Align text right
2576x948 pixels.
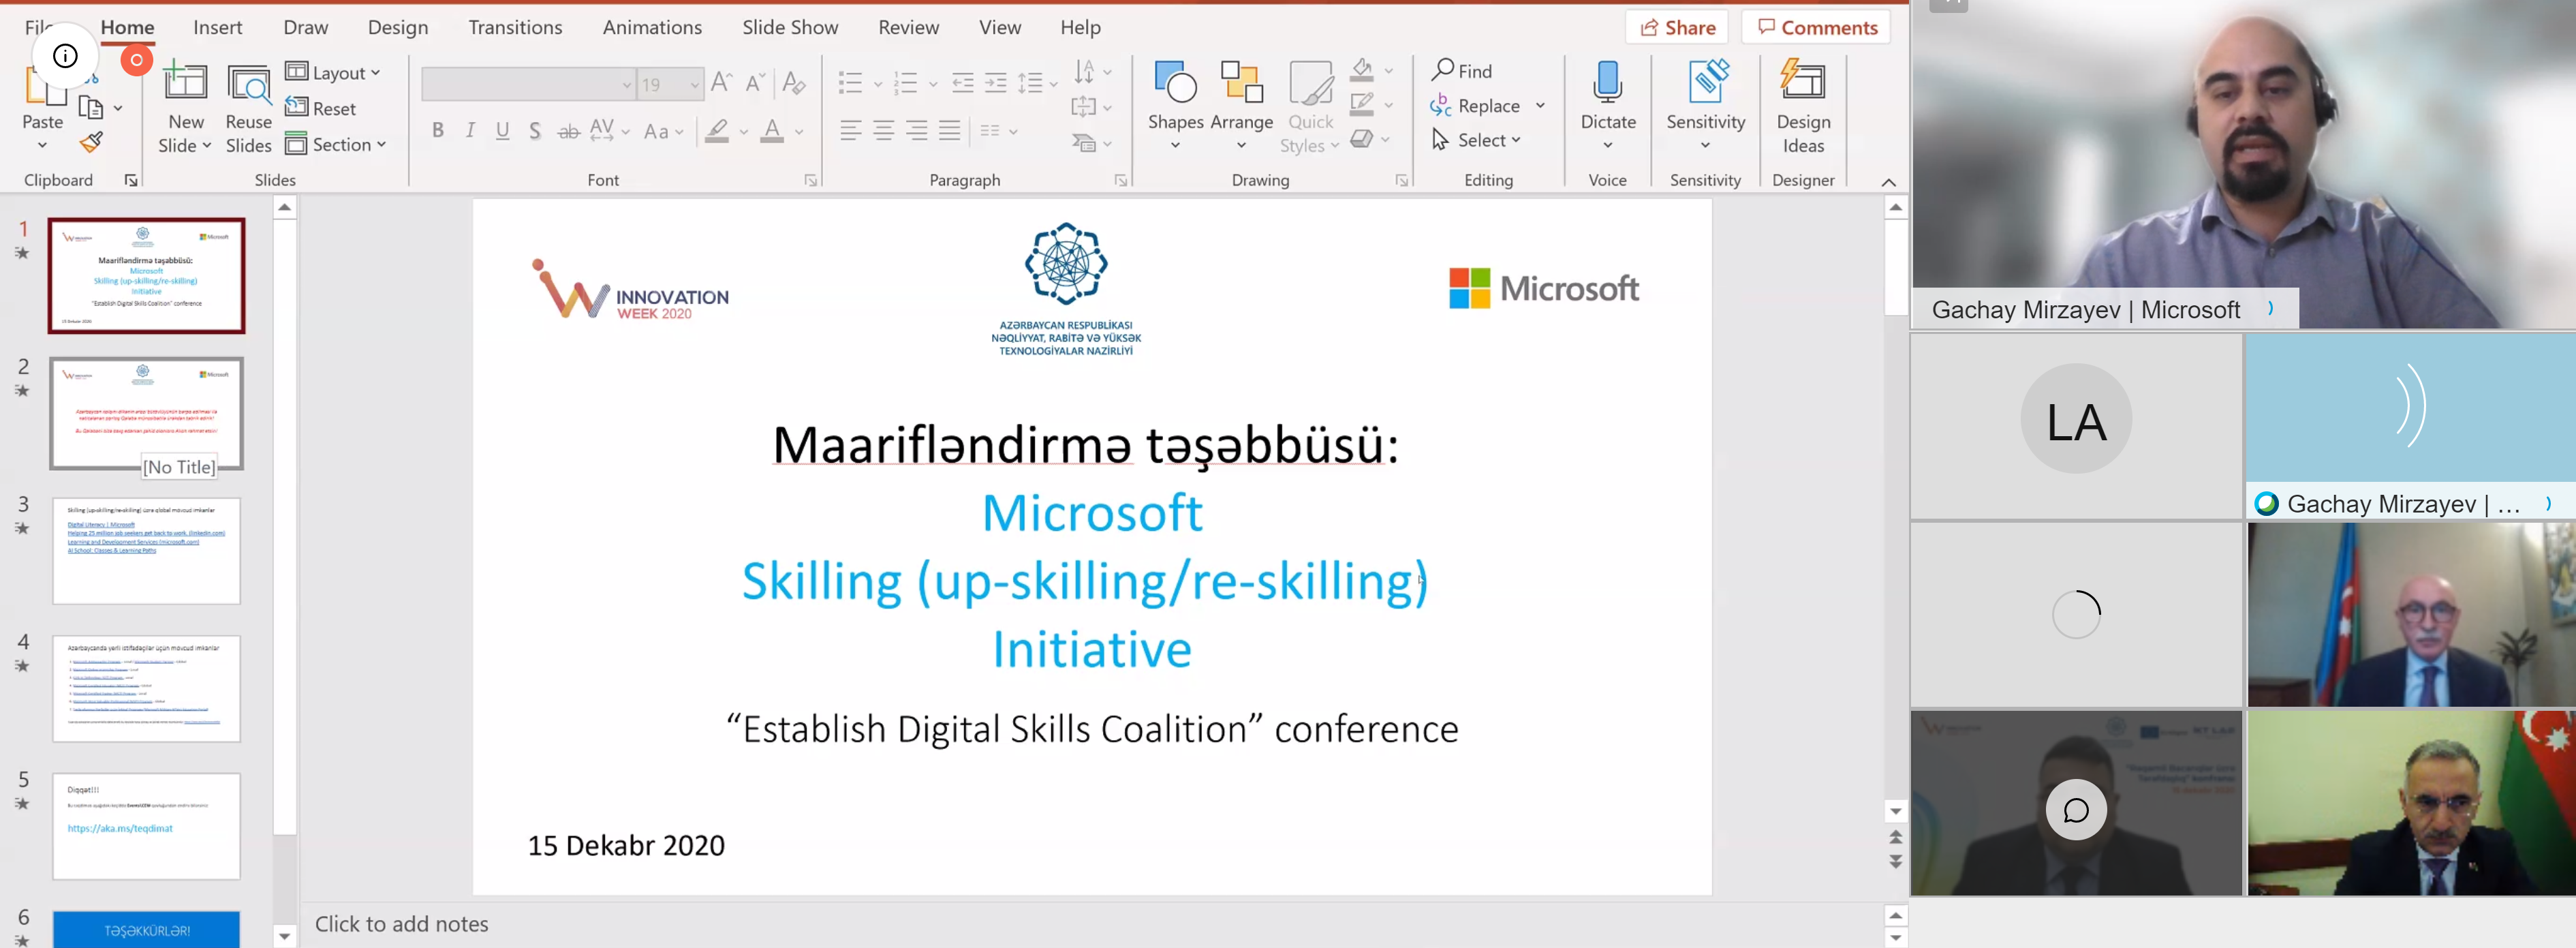(916, 131)
